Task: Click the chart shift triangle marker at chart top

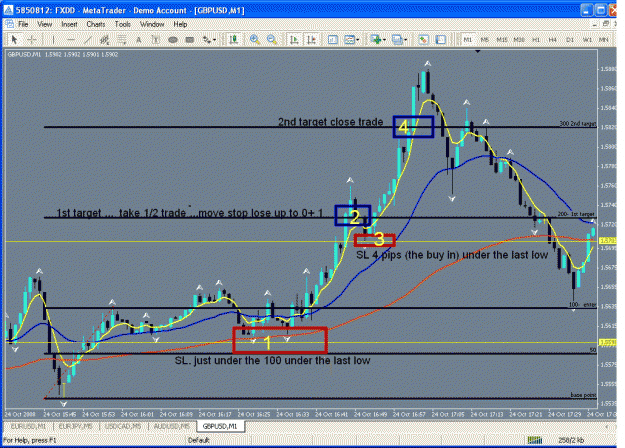Action: coord(478,51)
